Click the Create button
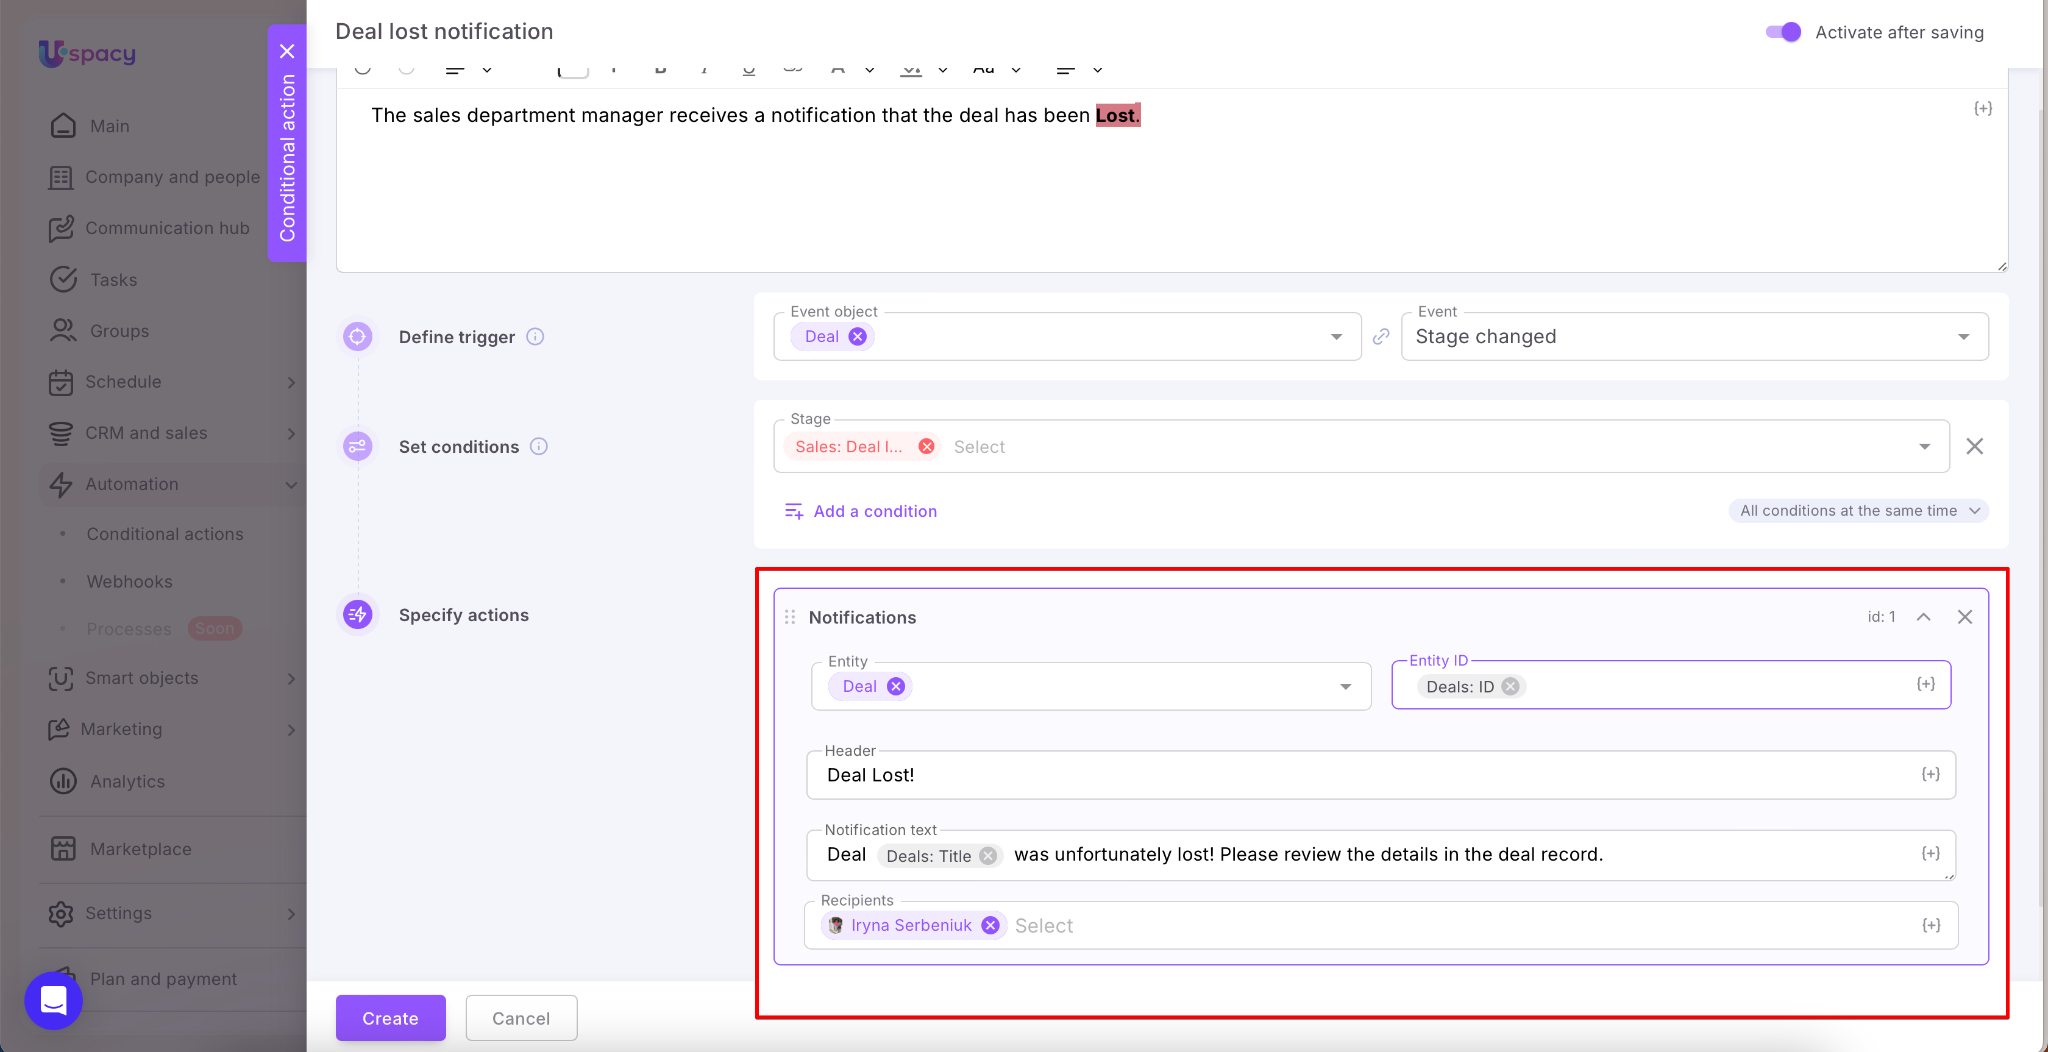This screenshot has width=2048, height=1052. 390,1018
